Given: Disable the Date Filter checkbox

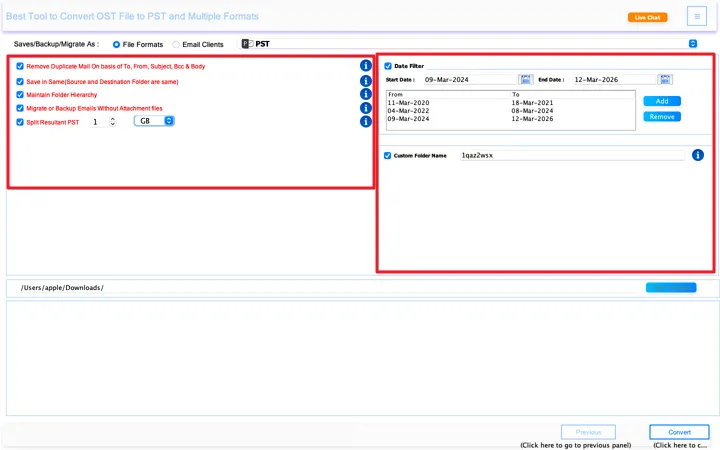Looking at the screenshot, I should point(388,66).
